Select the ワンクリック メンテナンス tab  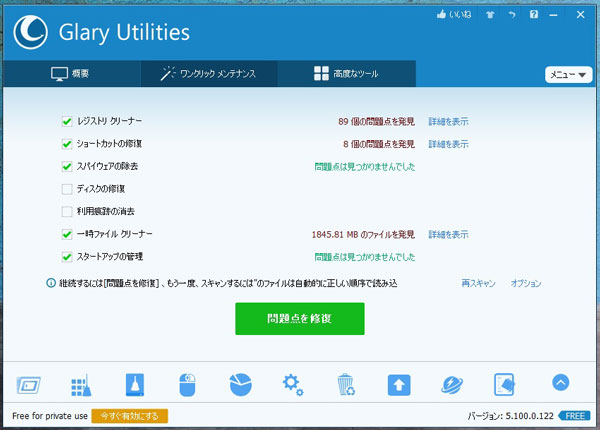[x=209, y=73]
